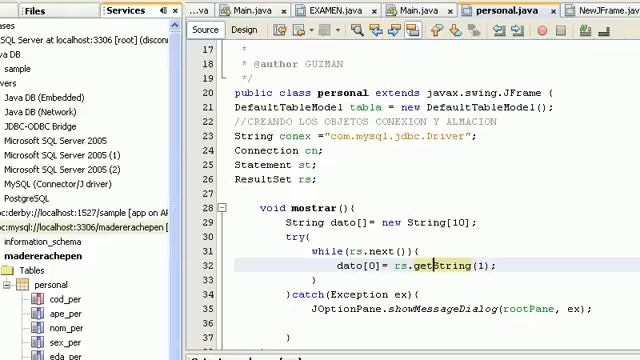Select information_schema node
This screenshot has height=360, width=640.
click(x=42, y=242)
